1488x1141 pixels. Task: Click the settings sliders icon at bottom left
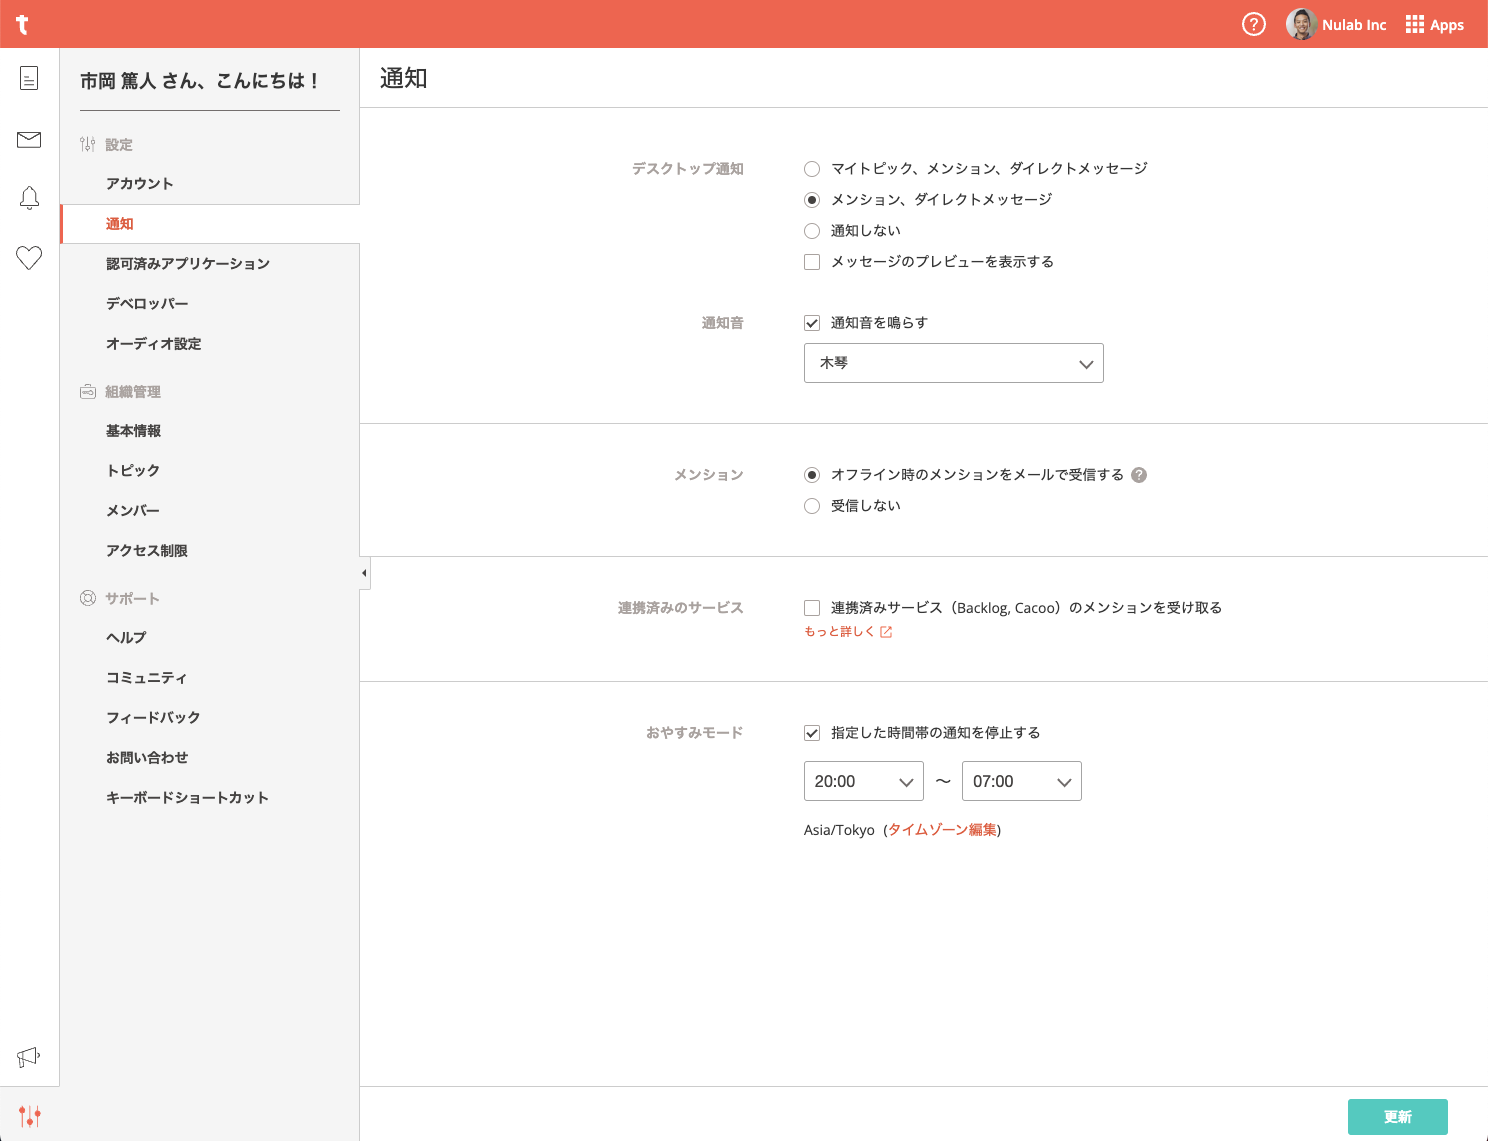[x=30, y=1115]
